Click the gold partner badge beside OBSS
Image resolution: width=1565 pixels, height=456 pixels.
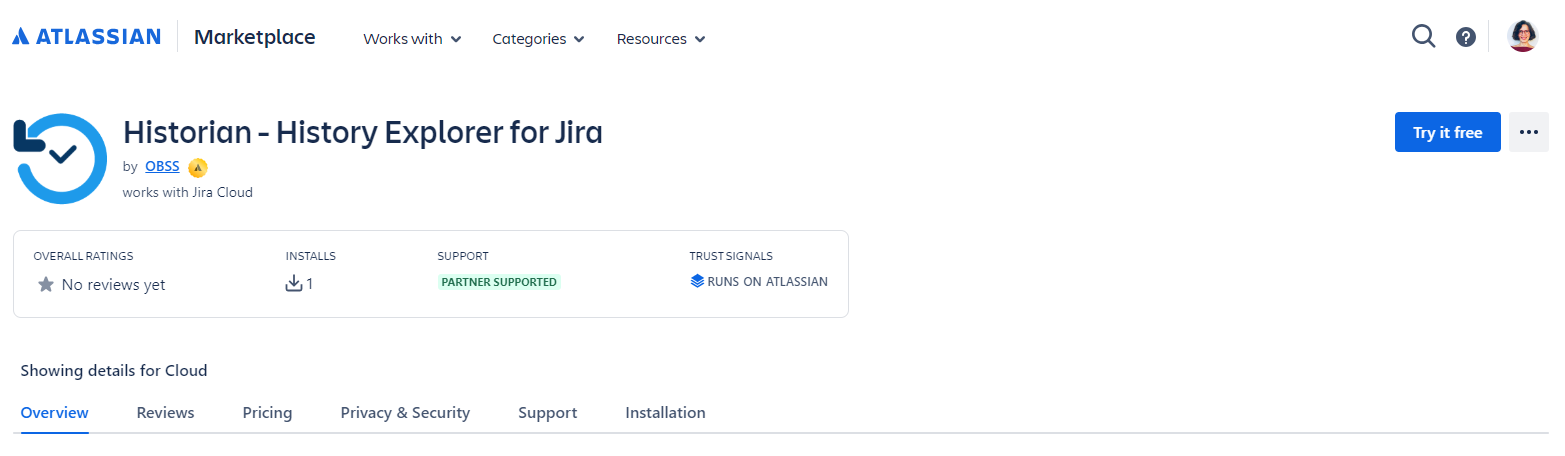coord(198,167)
